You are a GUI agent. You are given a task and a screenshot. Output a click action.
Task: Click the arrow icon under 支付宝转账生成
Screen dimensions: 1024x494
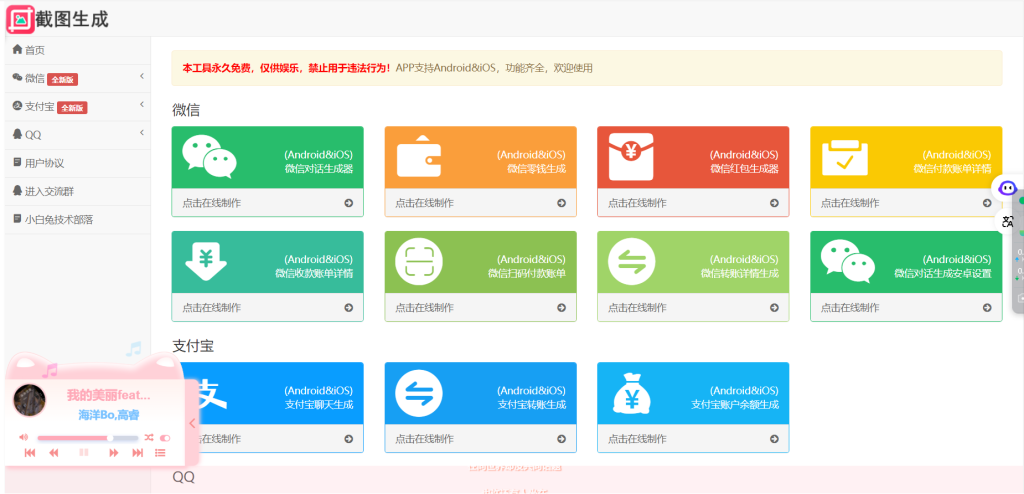561,439
